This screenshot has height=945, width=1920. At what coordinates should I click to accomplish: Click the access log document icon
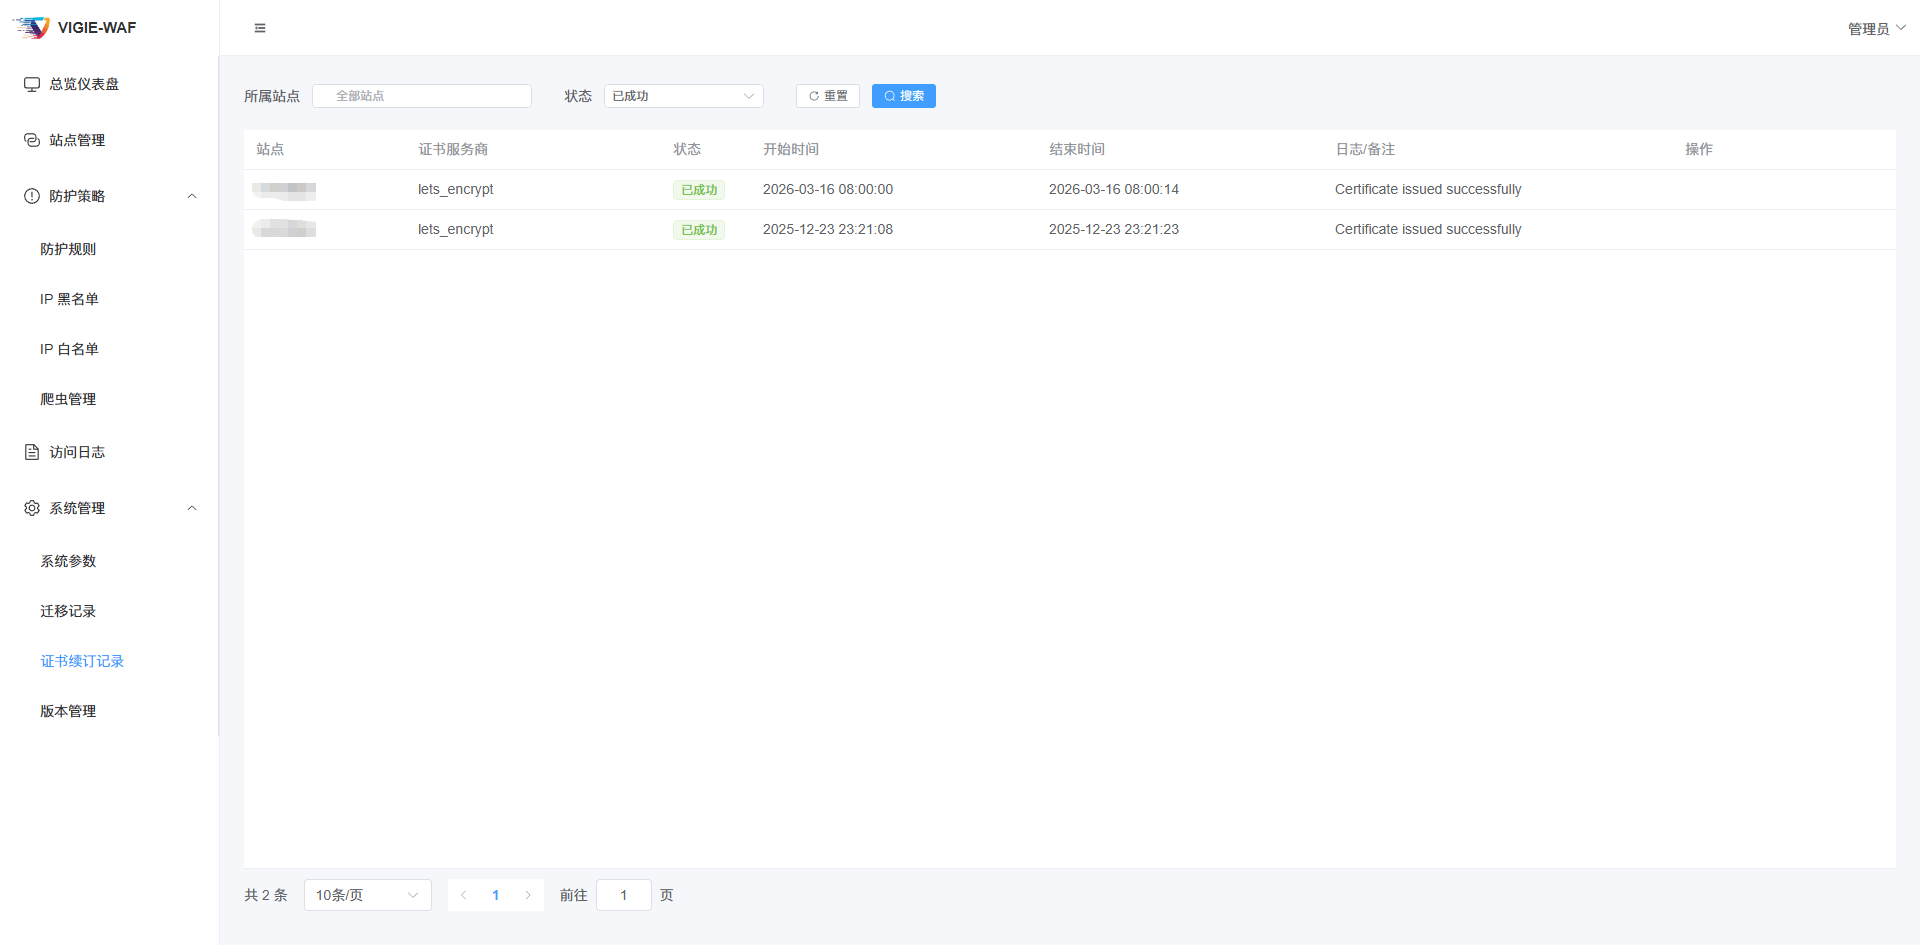pyautogui.click(x=32, y=452)
